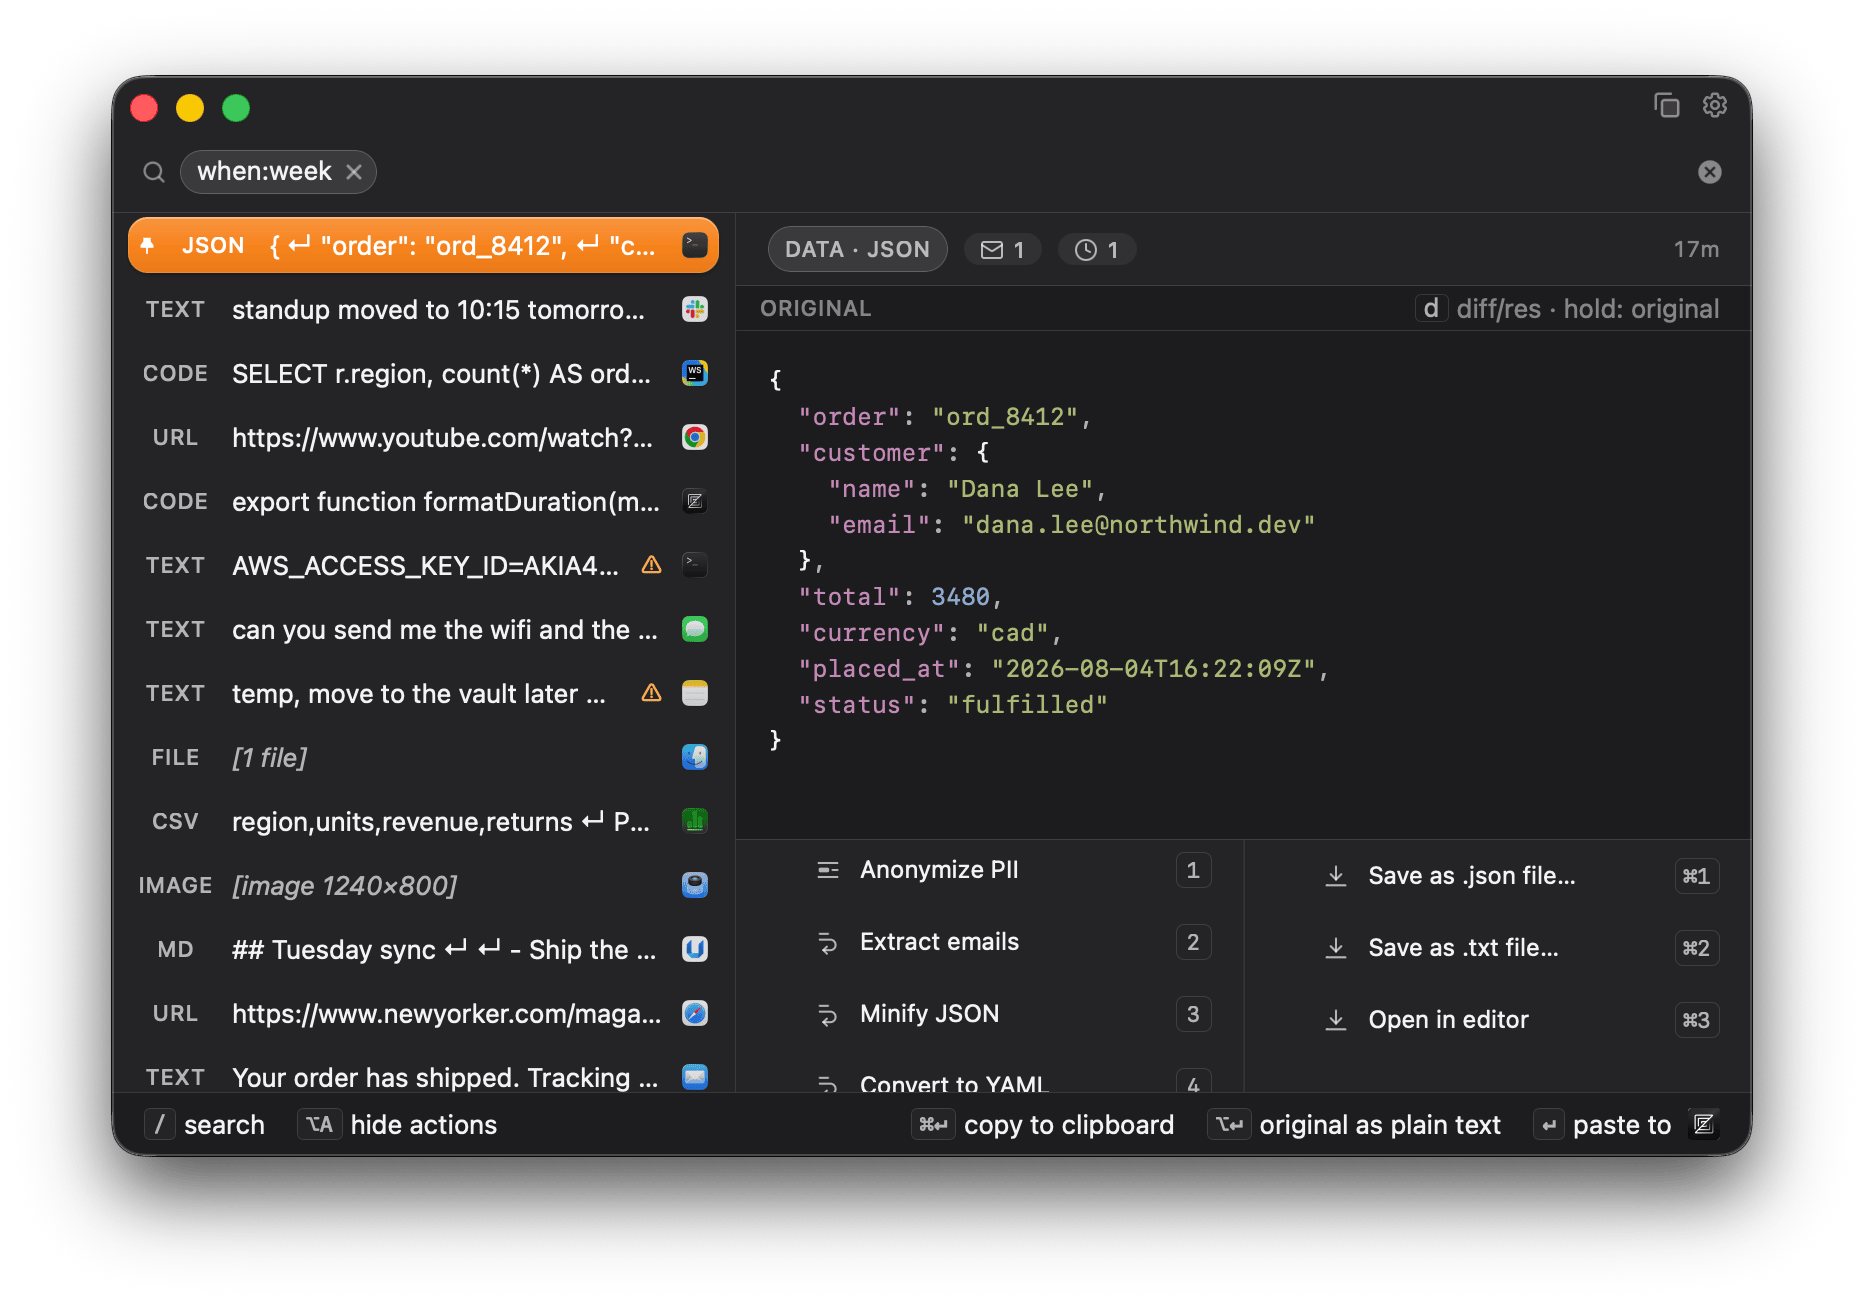The height and width of the screenshot is (1304, 1864).
Task: Select the youtube.com URL clip
Action: (x=423, y=437)
